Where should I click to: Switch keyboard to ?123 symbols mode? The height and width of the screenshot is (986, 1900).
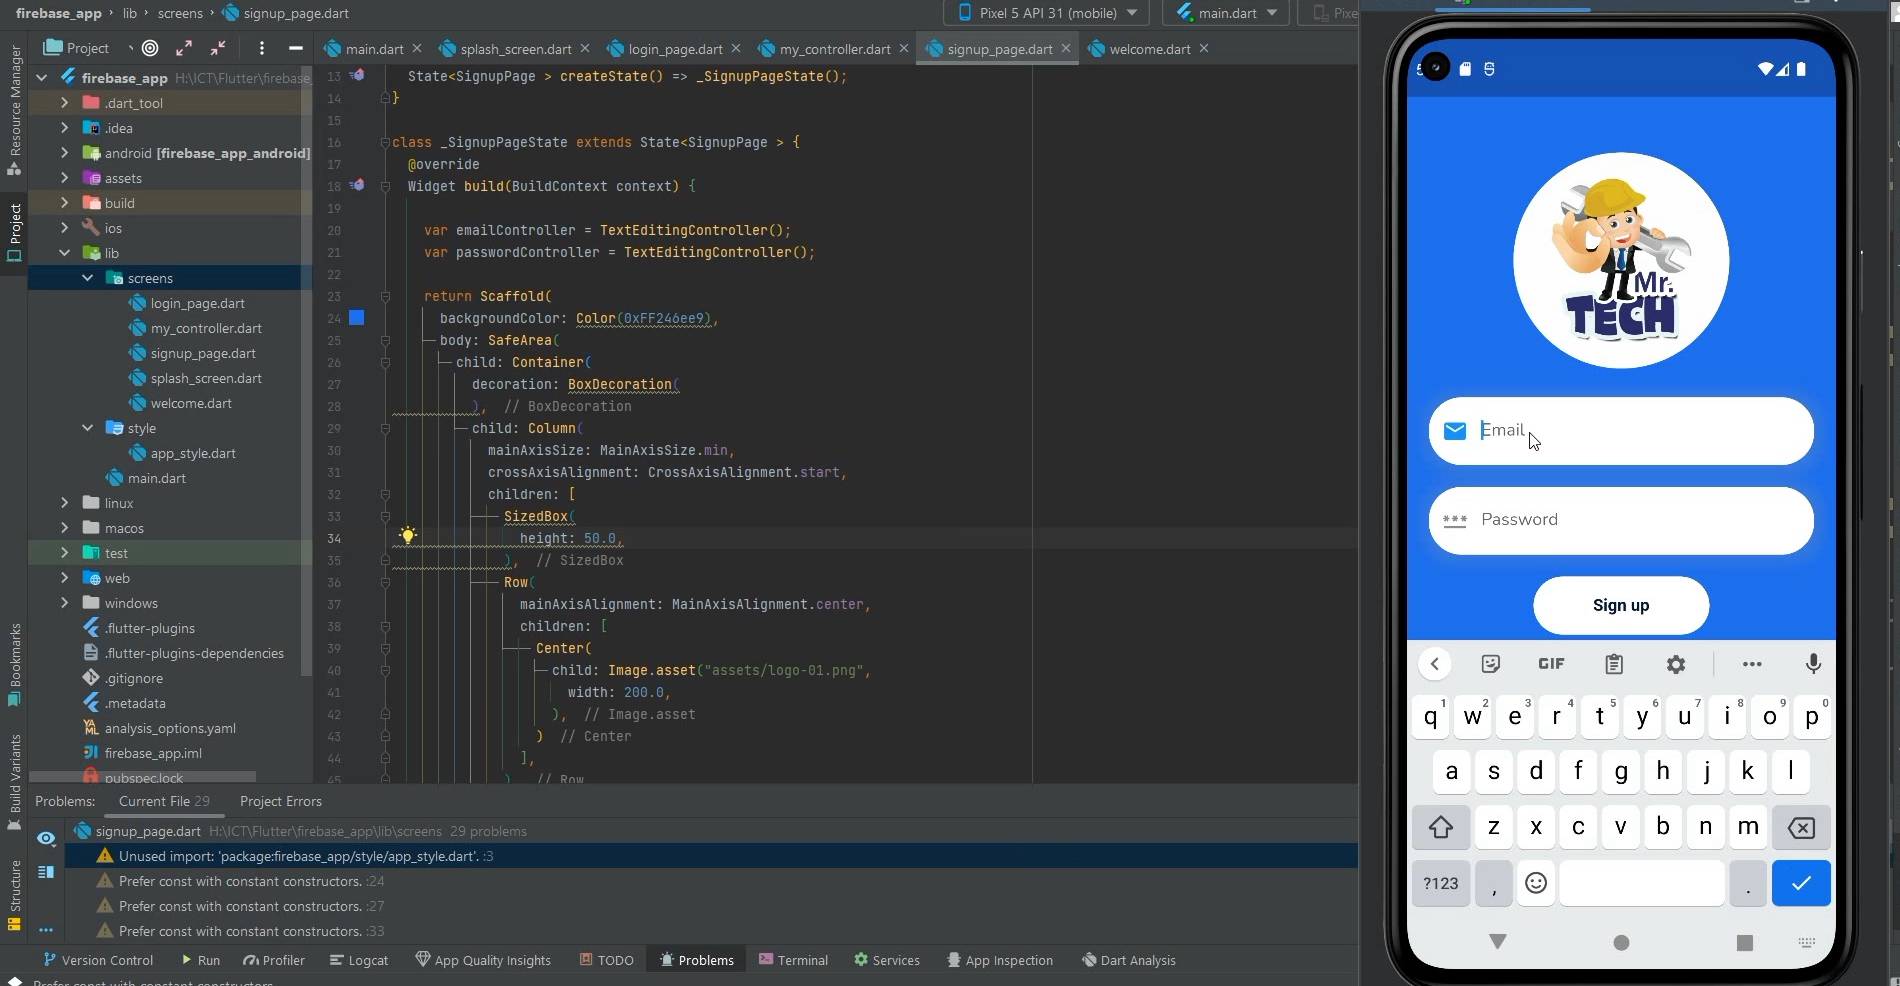pos(1440,883)
